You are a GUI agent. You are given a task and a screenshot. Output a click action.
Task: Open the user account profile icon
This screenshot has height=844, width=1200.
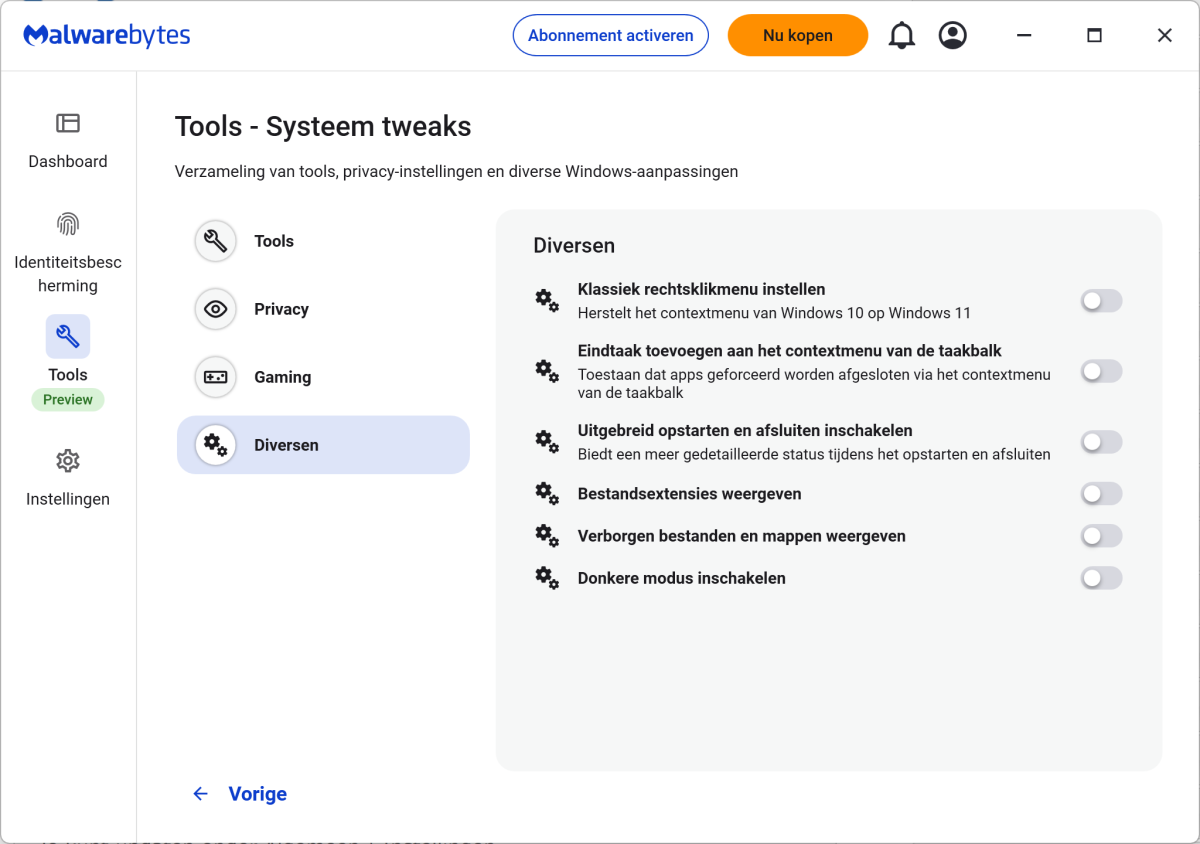click(952, 36)
